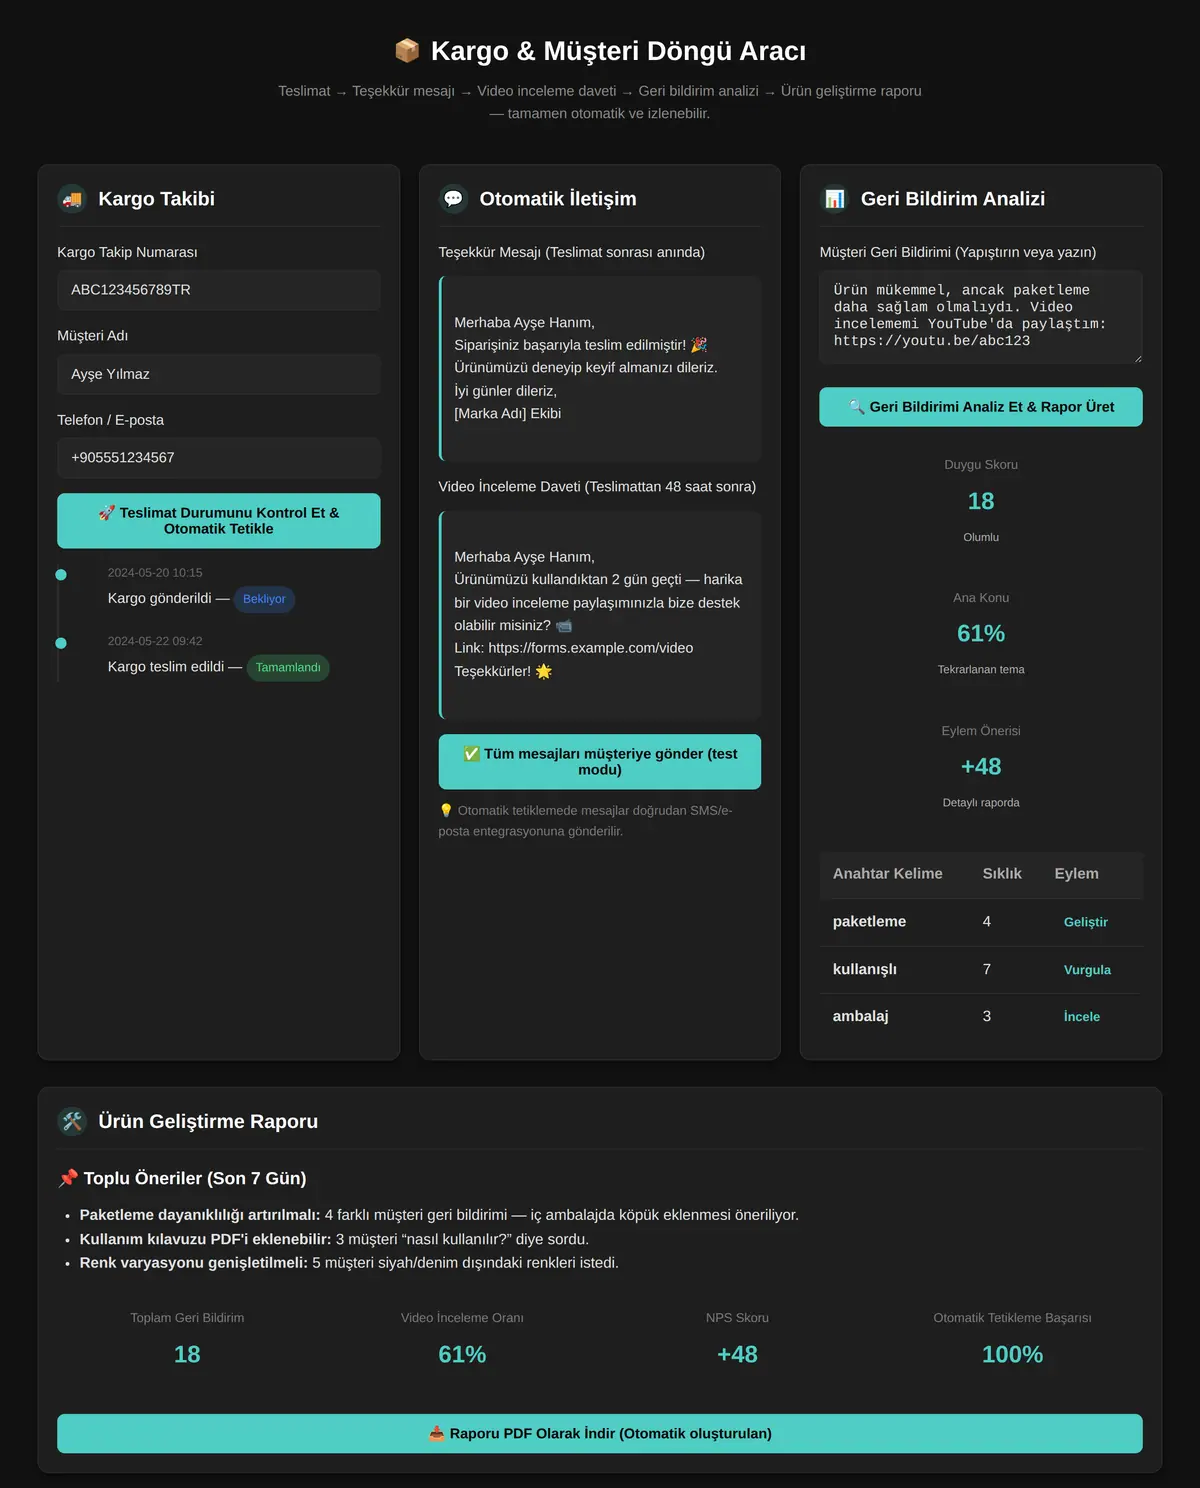
Task: Click the Ana Konu value 61%
Action: click(x=981, y=634)
